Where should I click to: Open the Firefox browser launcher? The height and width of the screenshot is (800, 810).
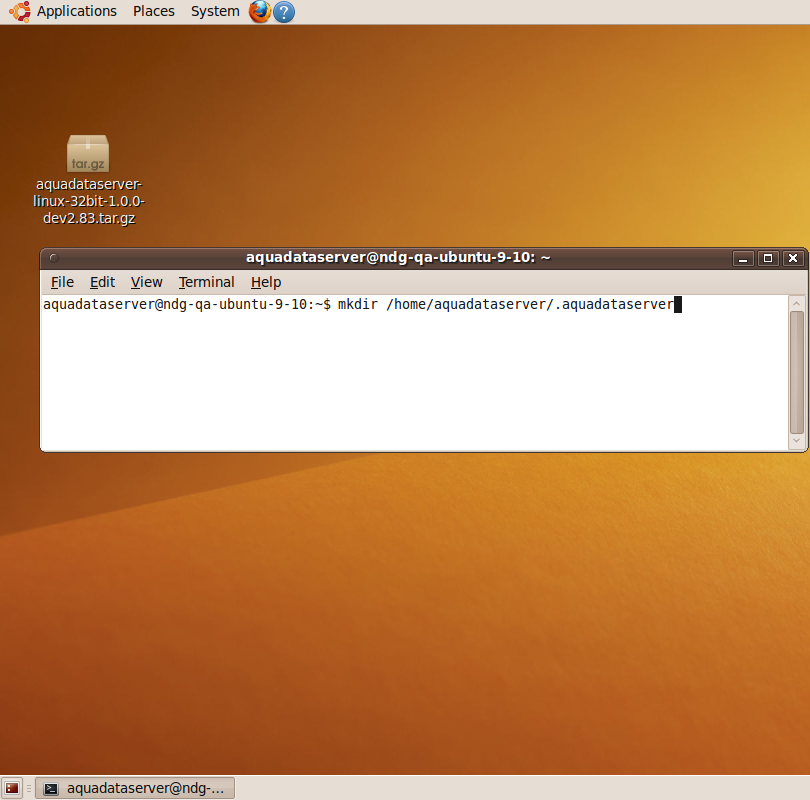[x=260, y=11]
